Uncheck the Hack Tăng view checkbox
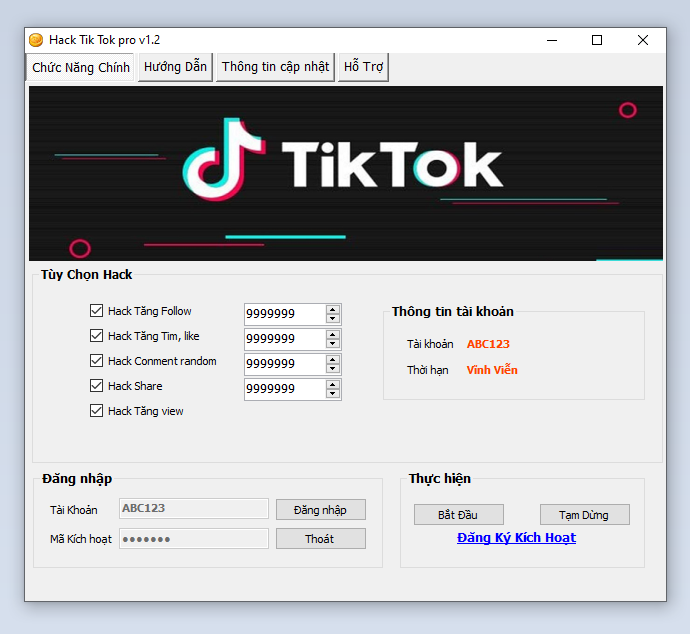 (x=97, y=411)
